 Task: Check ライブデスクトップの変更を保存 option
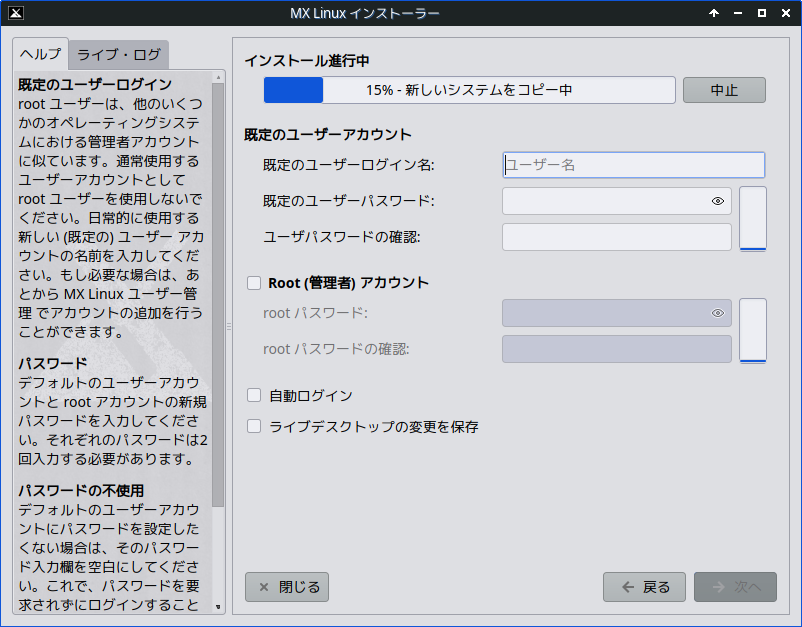coord(254,426)
